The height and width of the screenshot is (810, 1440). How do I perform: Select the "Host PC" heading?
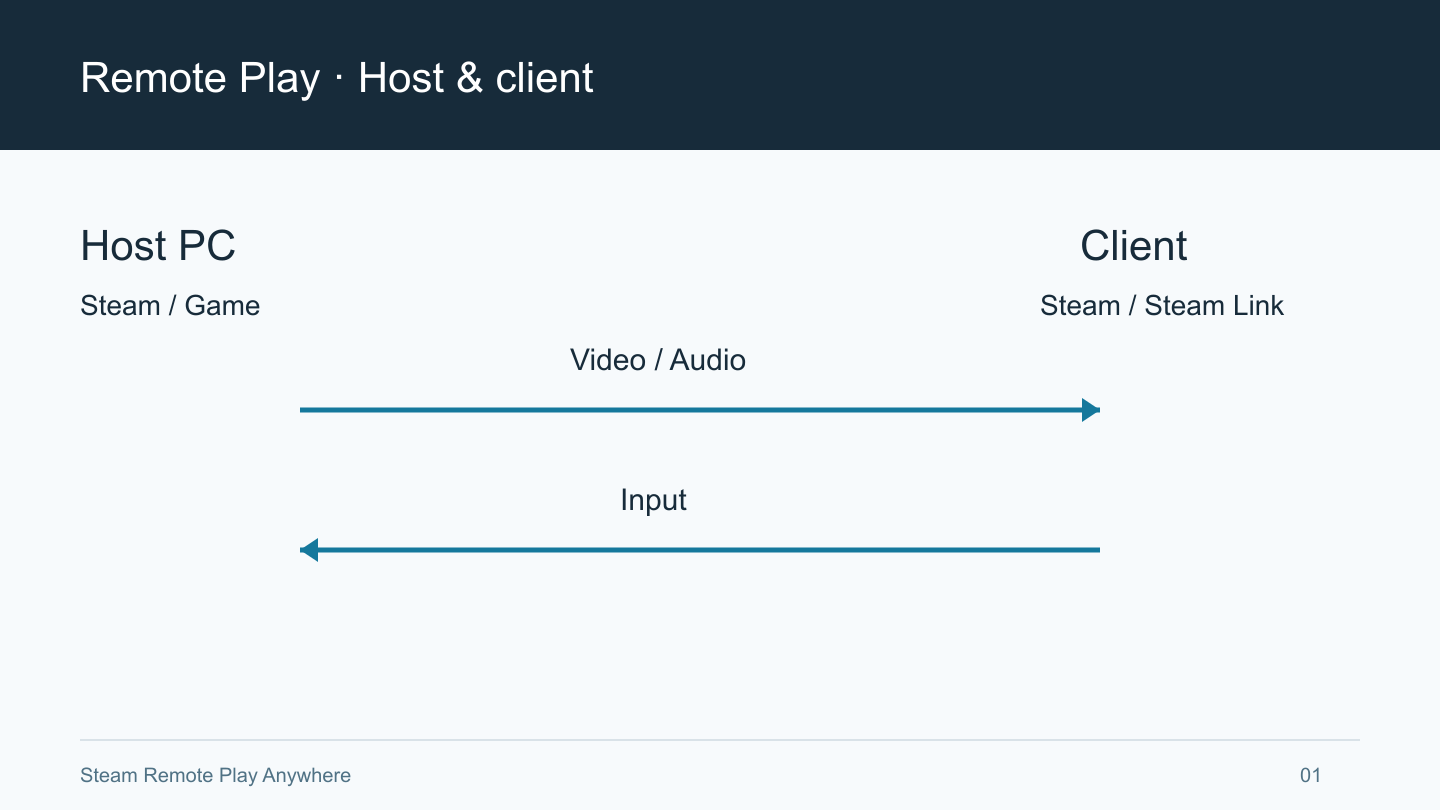158,246
